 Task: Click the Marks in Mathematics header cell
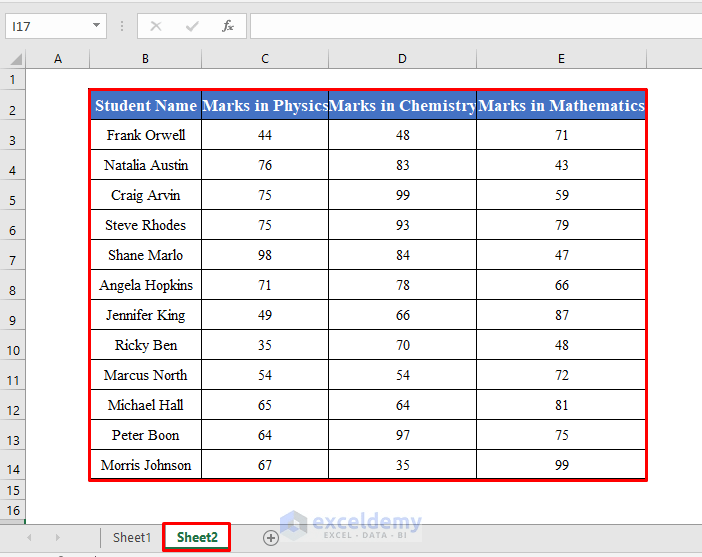tap(561, 105)
